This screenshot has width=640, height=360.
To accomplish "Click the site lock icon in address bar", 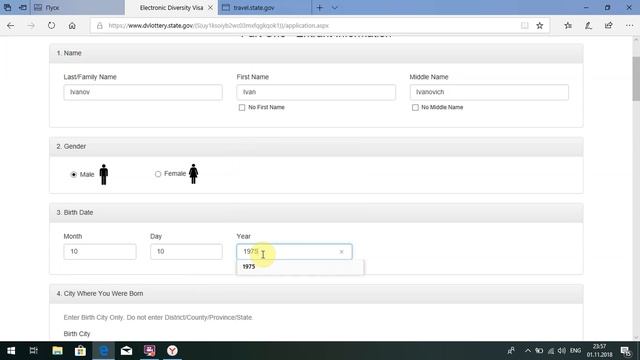I will click(100, 26).
